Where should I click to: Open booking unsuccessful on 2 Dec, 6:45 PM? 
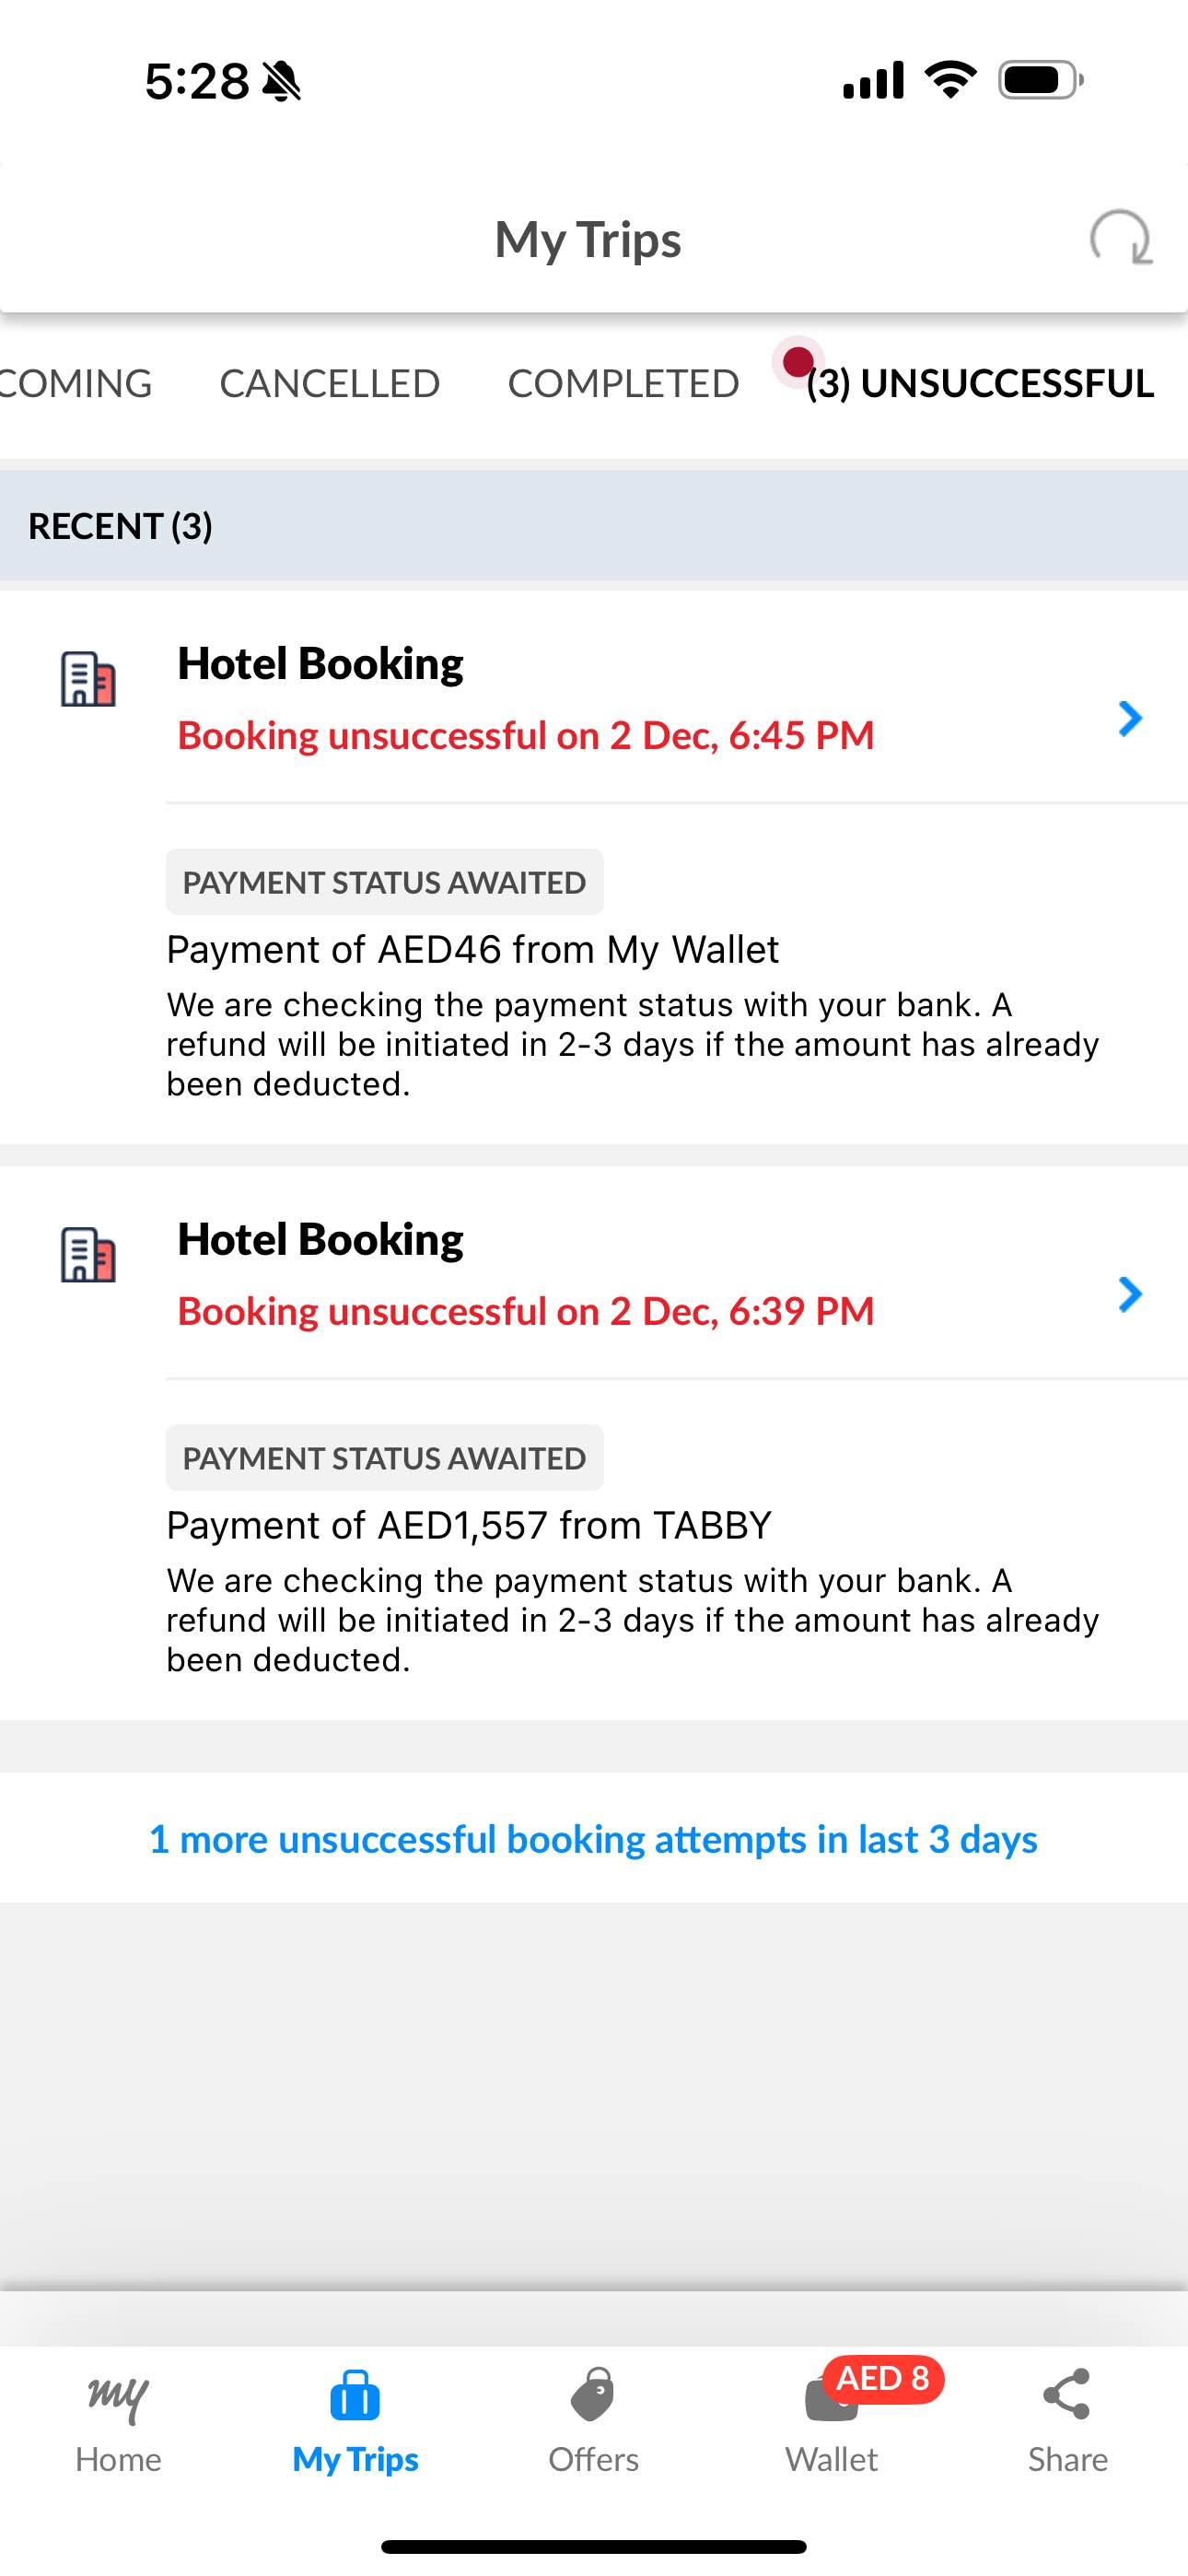[x=526, y=736]
